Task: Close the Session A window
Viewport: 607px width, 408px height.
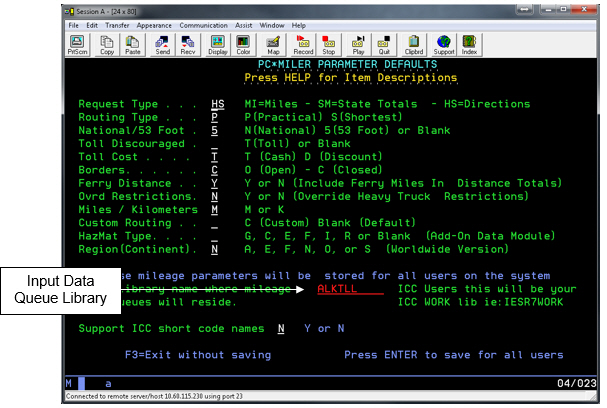Action: [584, 9]
